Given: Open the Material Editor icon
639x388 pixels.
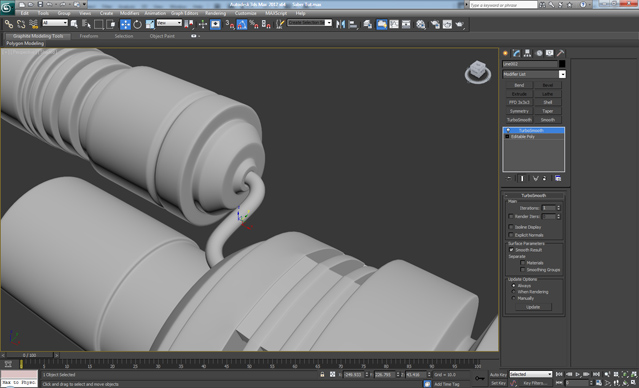Looking at the screenshot, I should point(421,24).
